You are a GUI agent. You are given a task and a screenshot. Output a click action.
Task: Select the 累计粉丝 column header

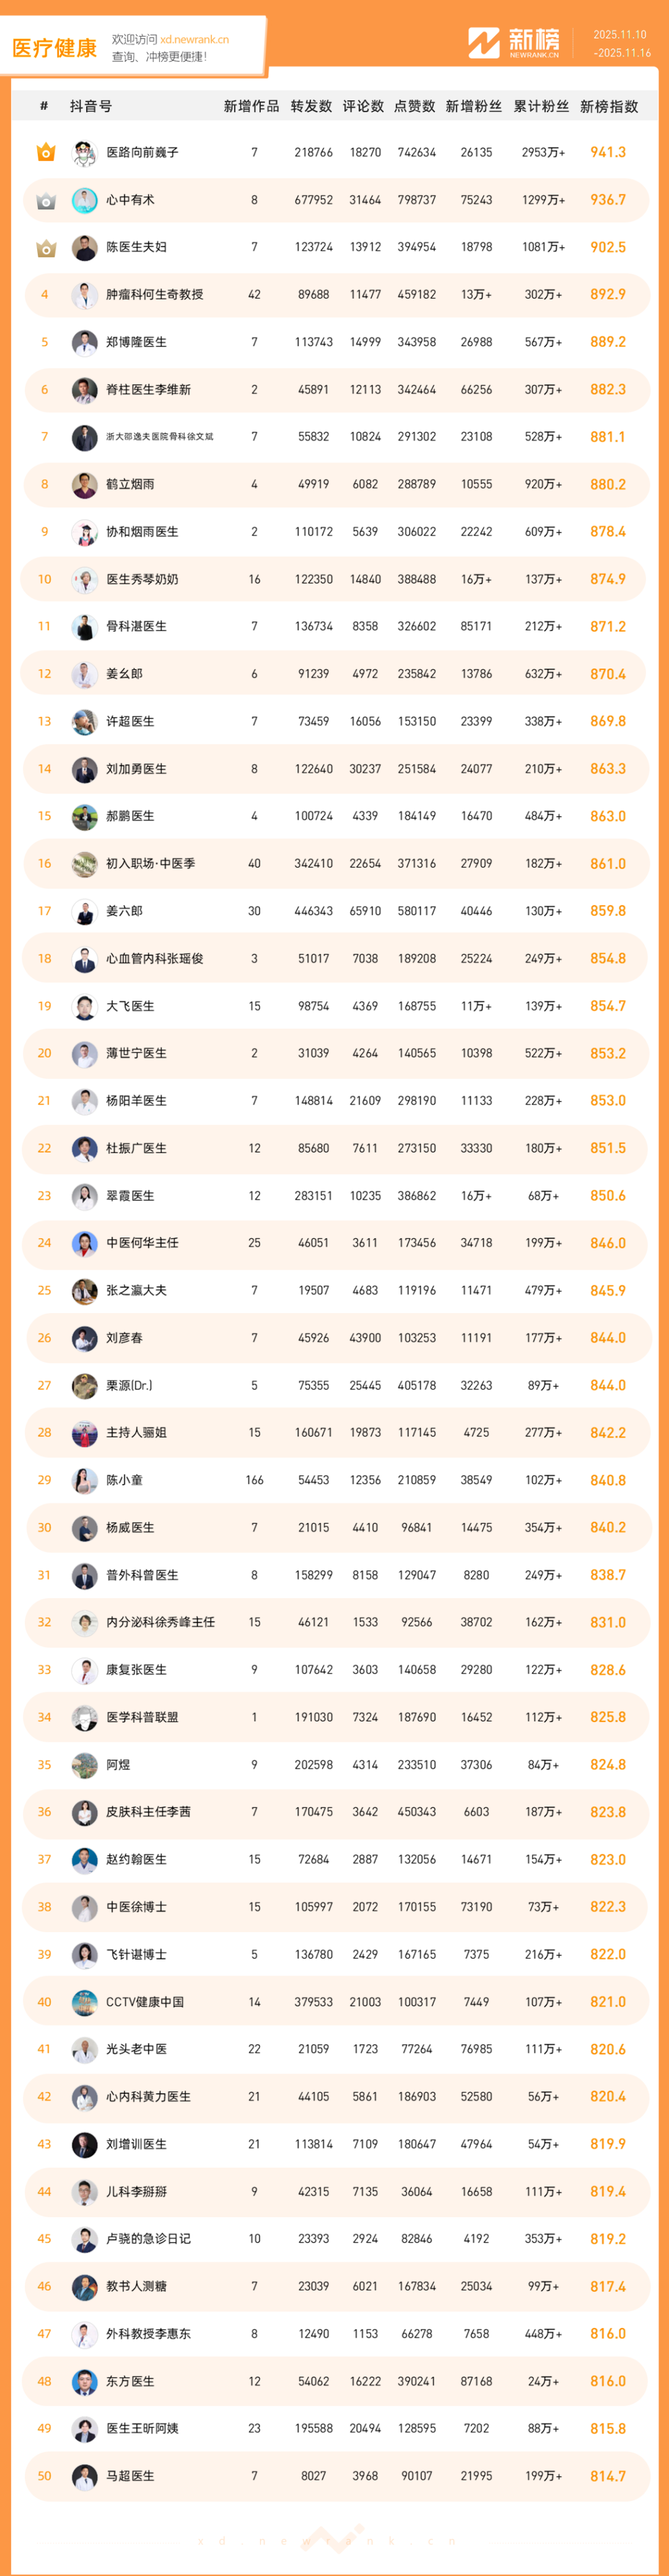(x=541, y=106)
